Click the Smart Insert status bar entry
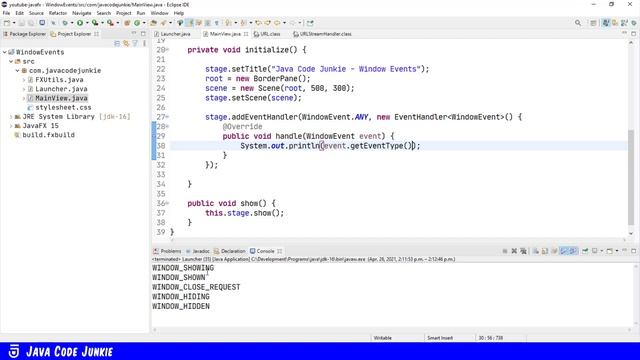 (440, 338)
